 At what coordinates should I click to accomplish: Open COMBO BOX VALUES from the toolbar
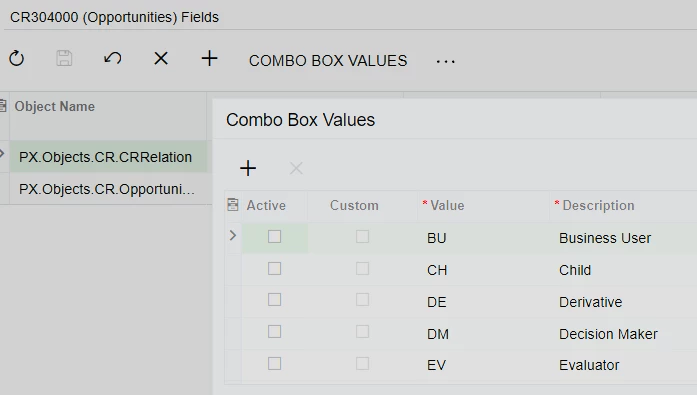(328, 60)
